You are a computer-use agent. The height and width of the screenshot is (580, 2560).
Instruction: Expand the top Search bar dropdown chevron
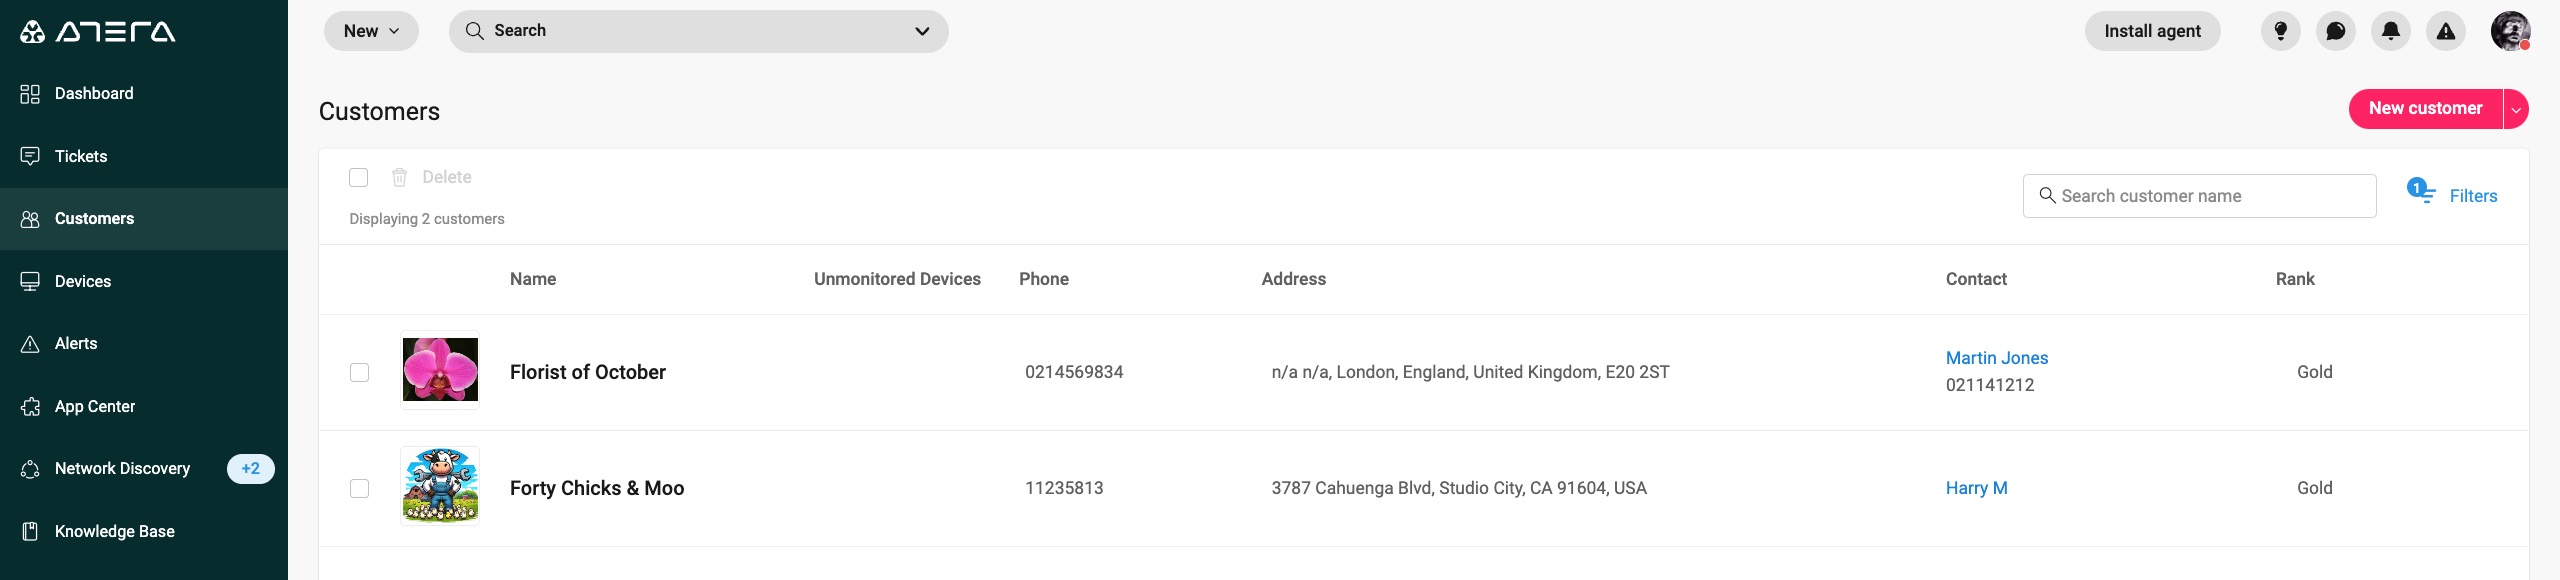point(922,31)
